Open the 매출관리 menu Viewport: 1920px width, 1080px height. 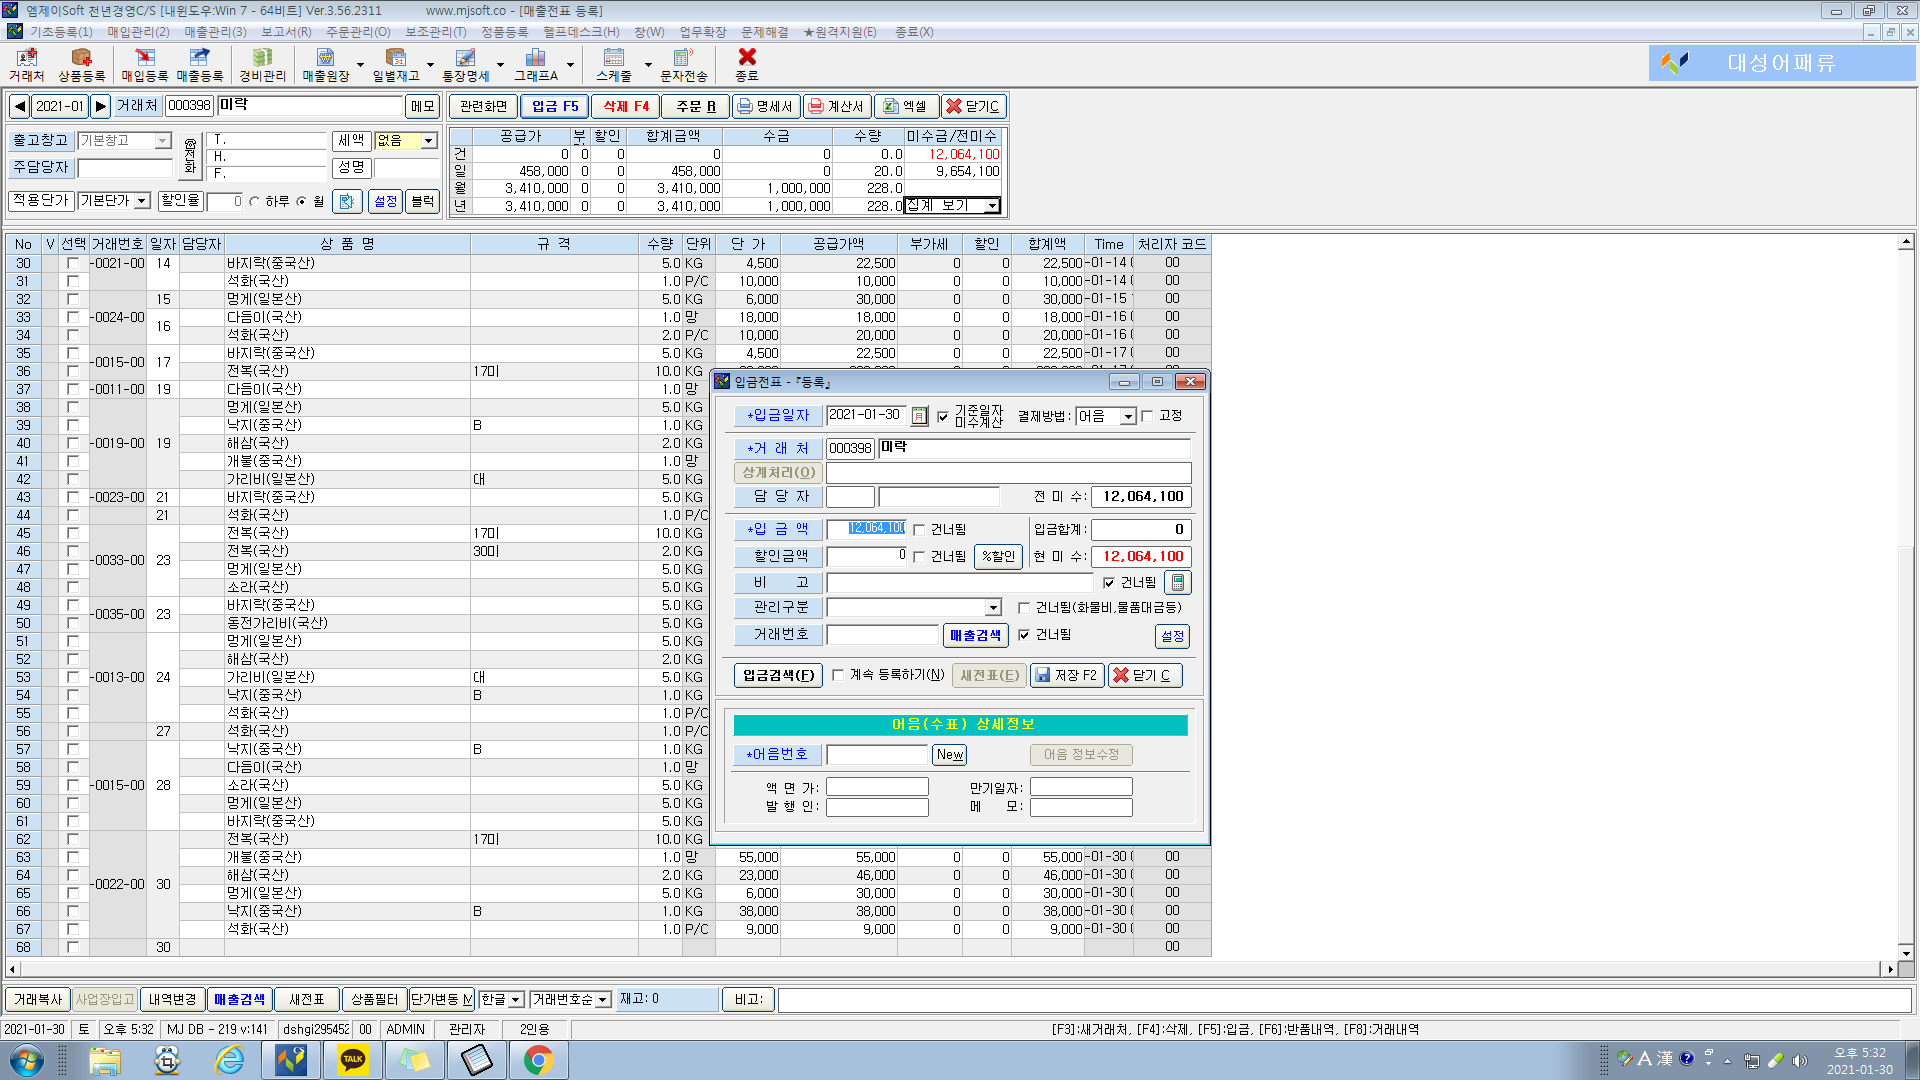click(215, 32)
